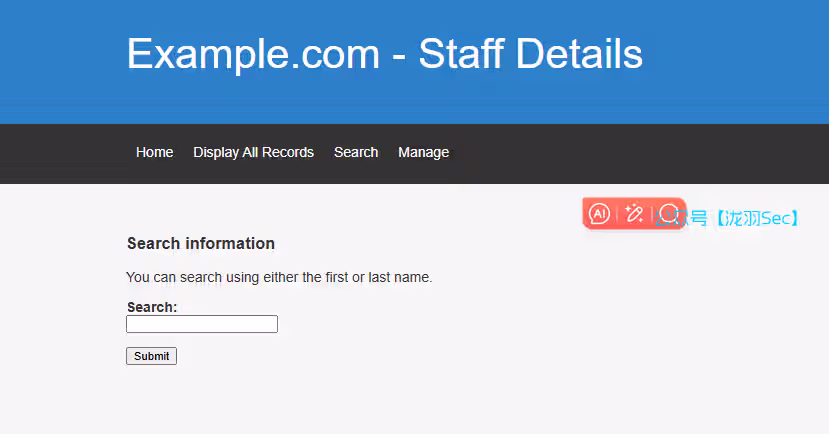Click the bold Search: field label
829x434 pixels.
point(152,307)
